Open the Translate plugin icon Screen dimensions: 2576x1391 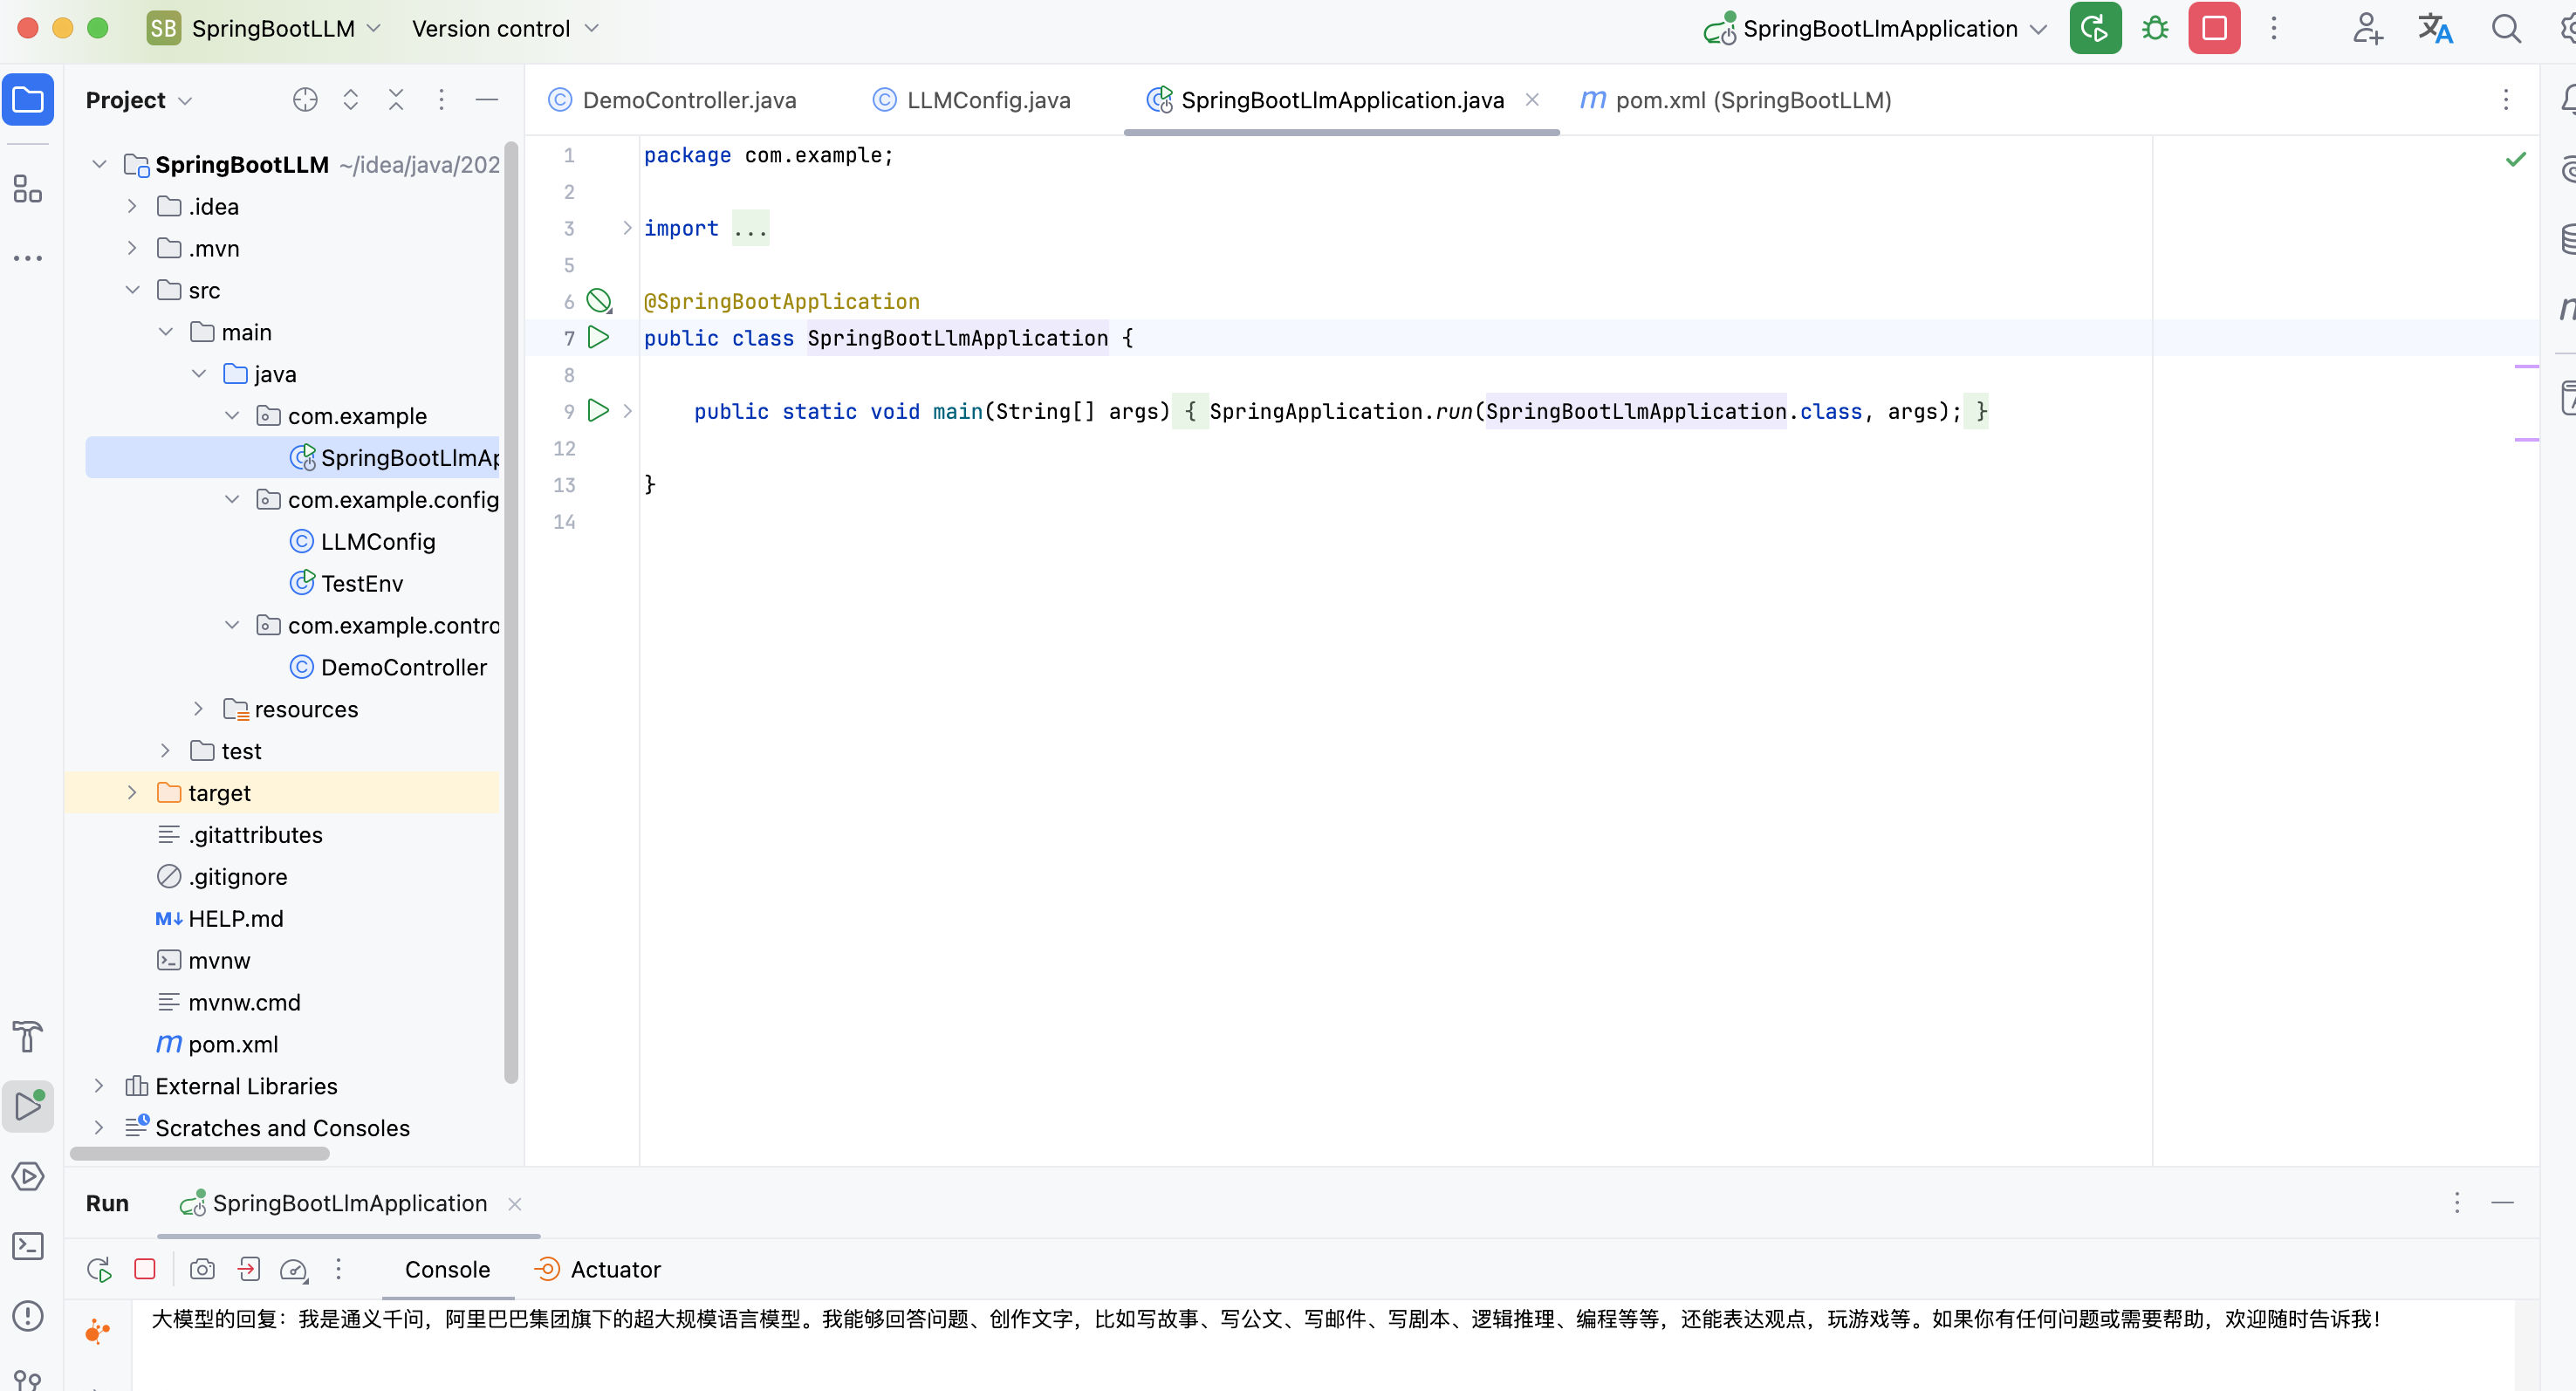2435,29
